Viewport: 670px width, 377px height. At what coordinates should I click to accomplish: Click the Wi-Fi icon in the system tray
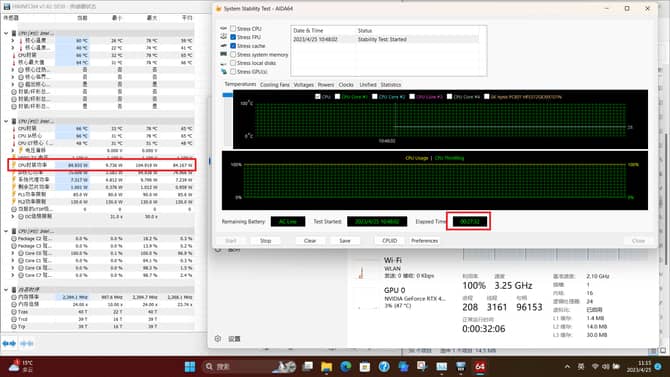pos(595,367)
